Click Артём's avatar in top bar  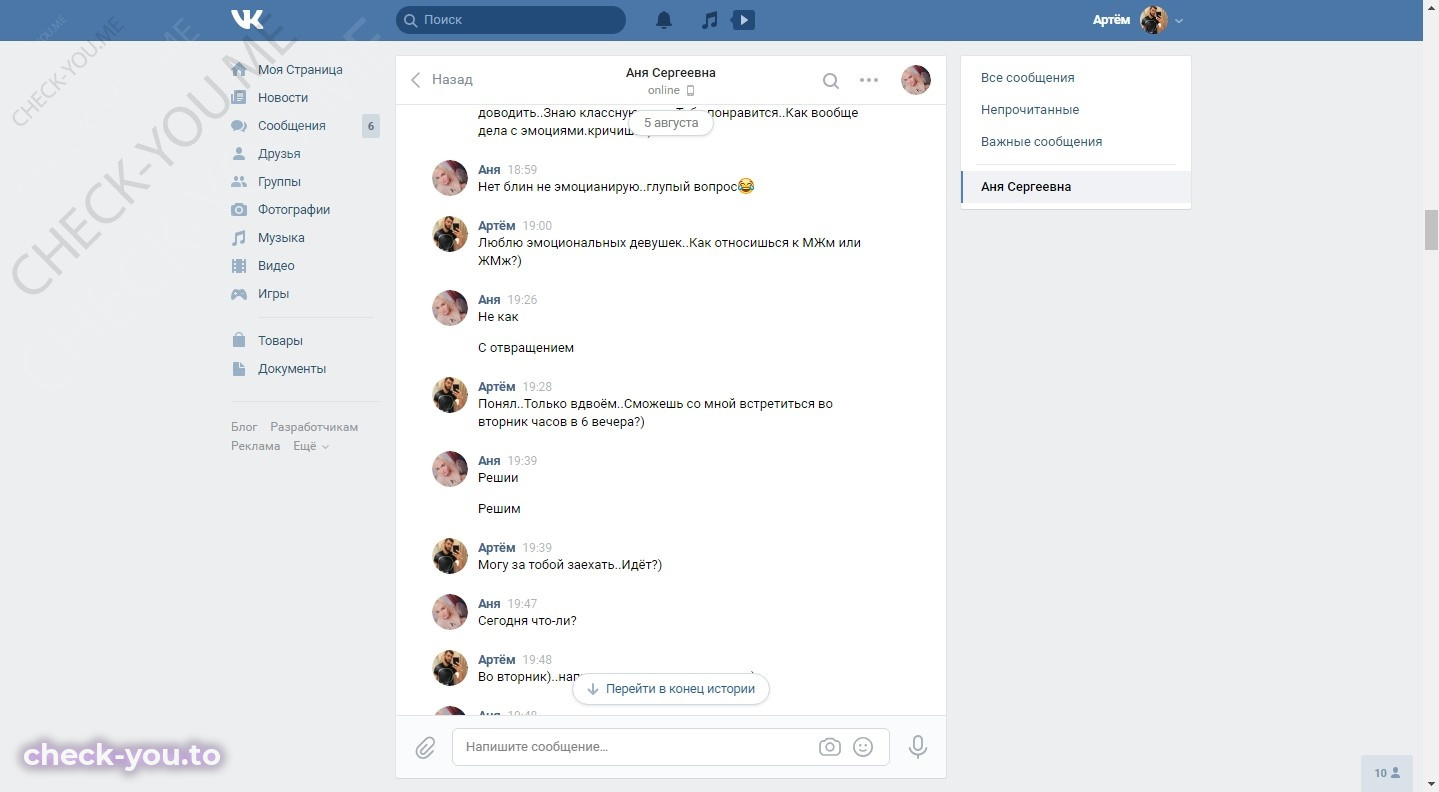(1154, 20)
